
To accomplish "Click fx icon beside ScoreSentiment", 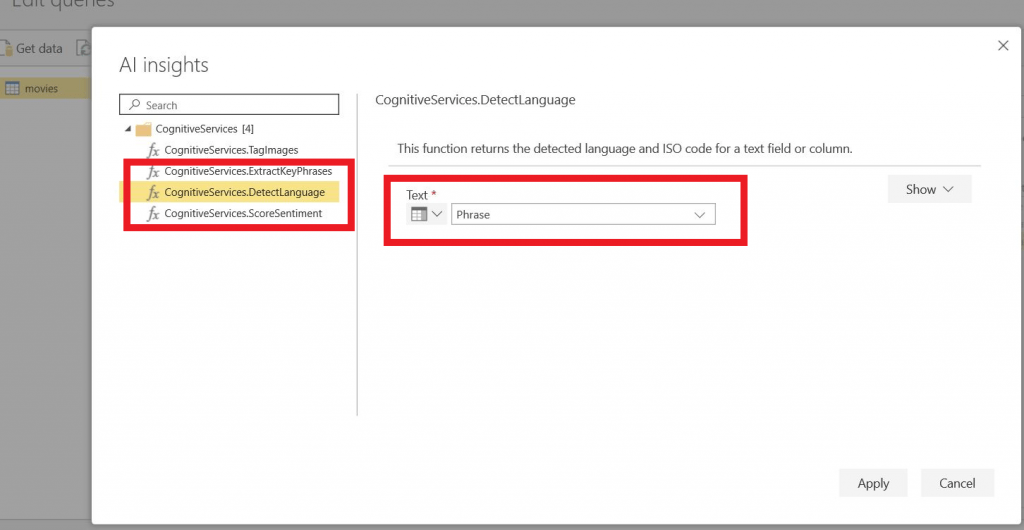I will click(x=153, y=214).
